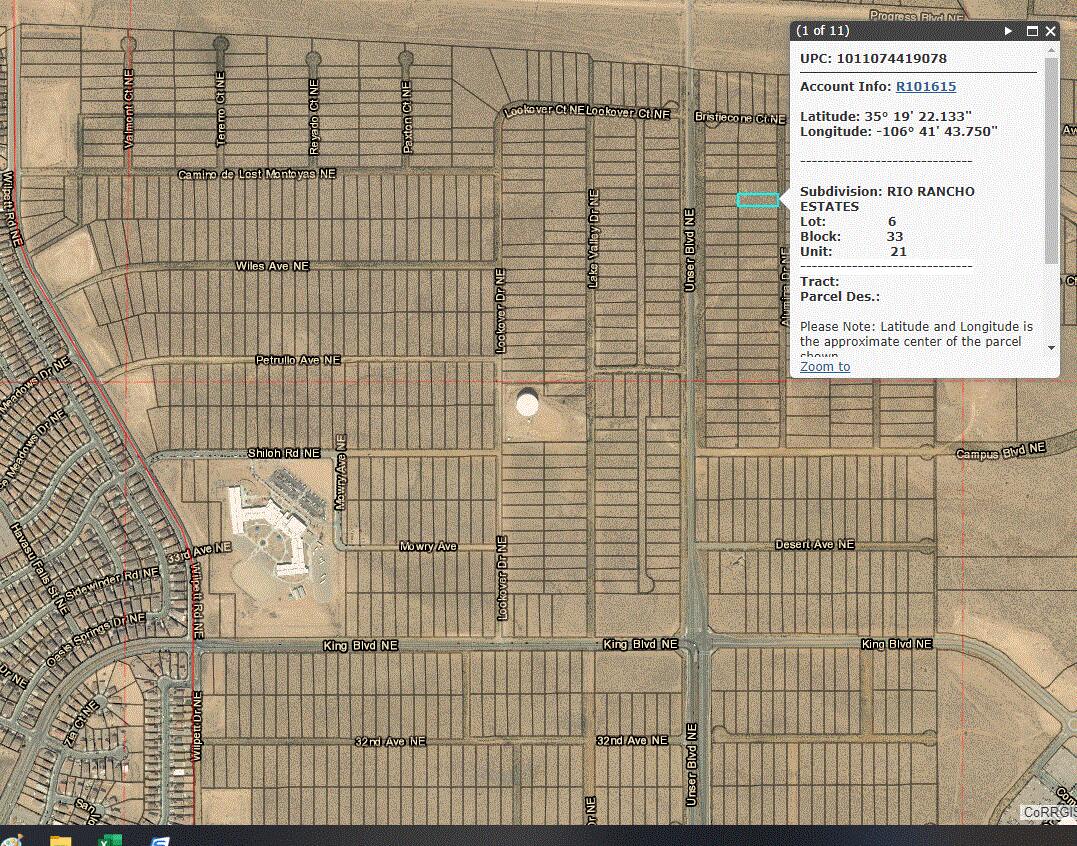
Task: Click the 'Petrullo Ave NE' street label
Action: pos(298,360)
